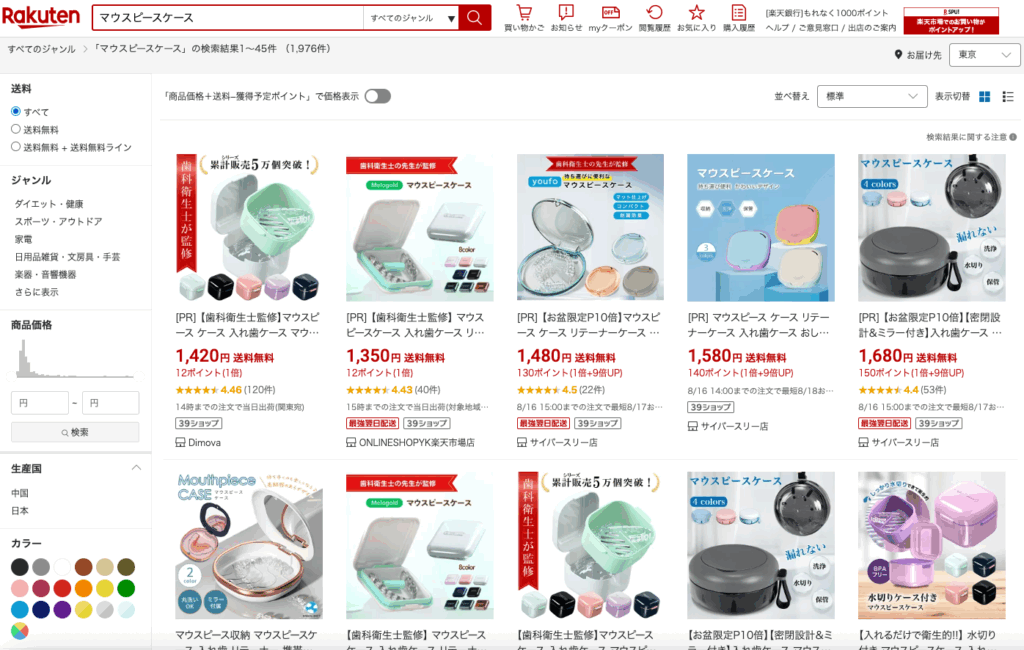The image size is (1024, 650).
Task: Click the price range 検索 button
Action: 75,432
